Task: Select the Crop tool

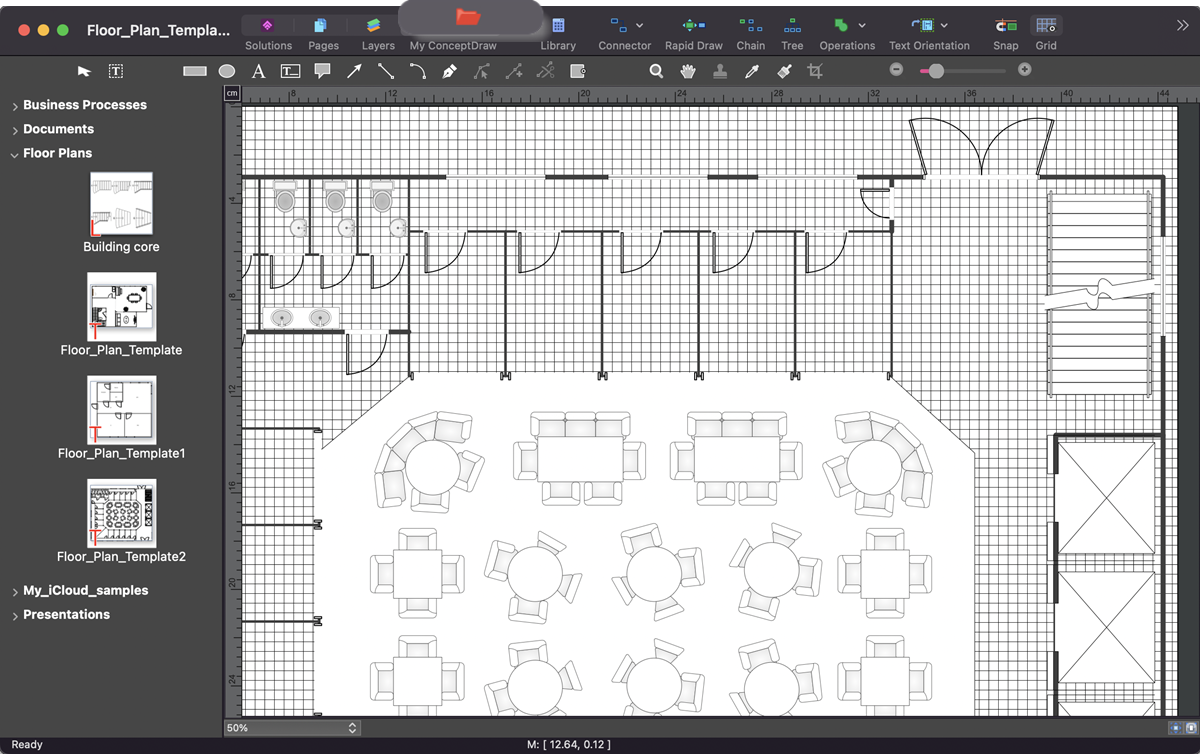Action: pyautogui.click(x=816, y=71)
